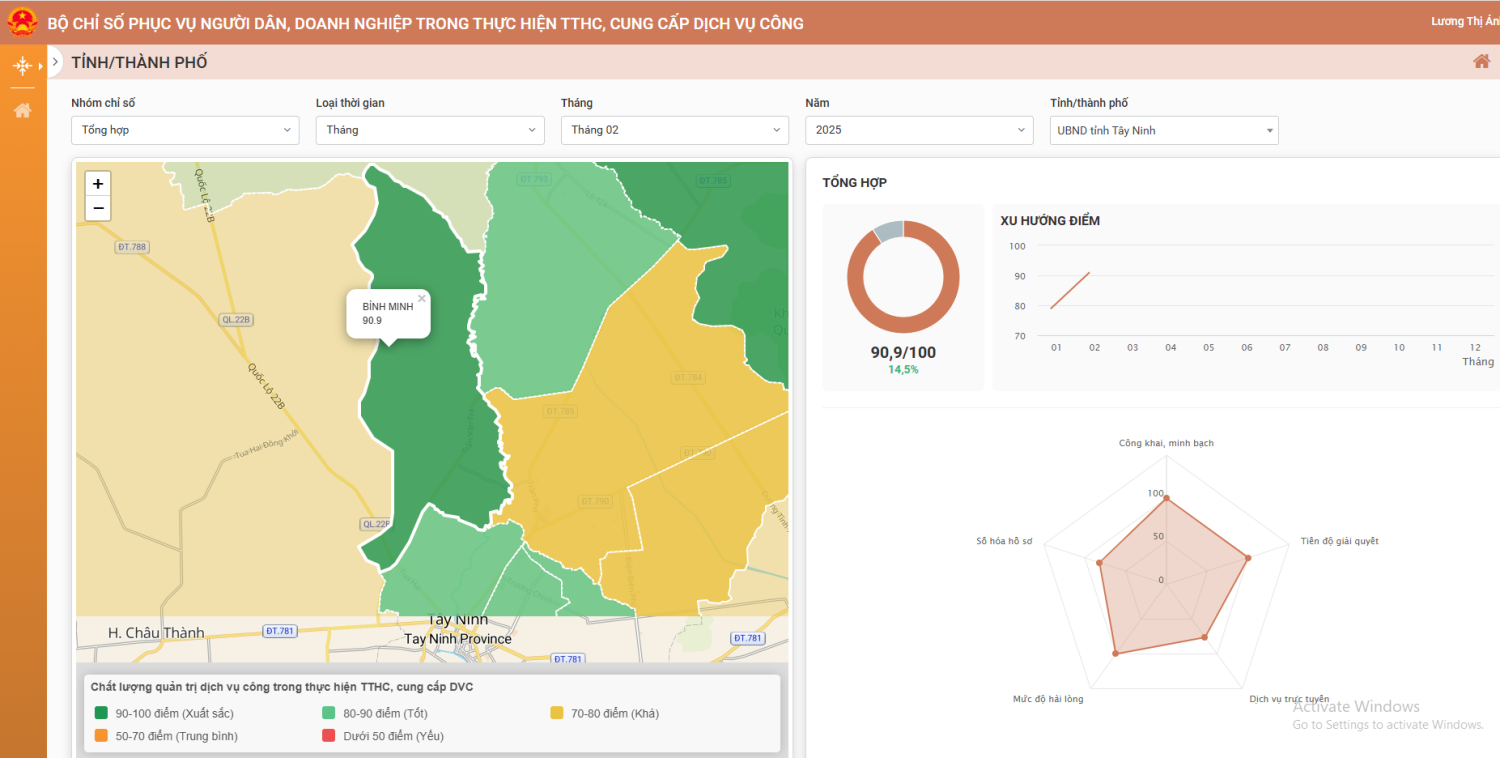Click the 14,5% change value
This screenshot has height=758, width=1500.
pyautogui.click(x=903, y=370)
